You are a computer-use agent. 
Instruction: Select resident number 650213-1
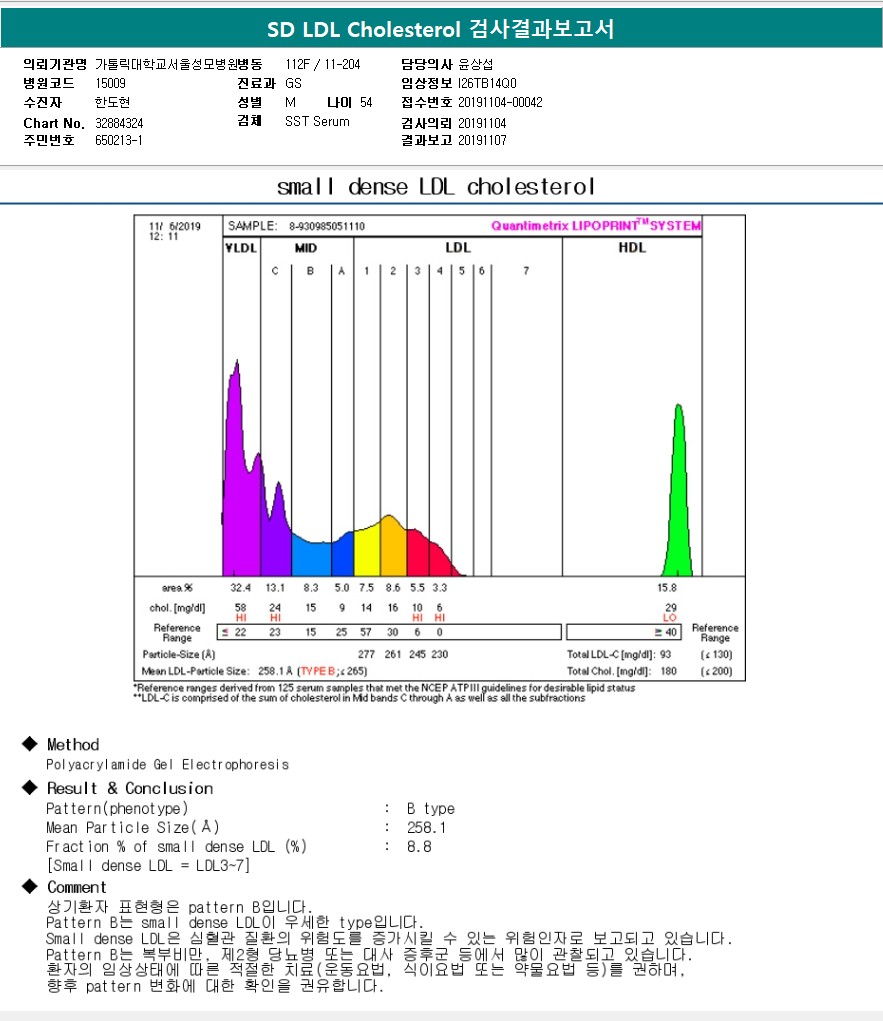tap(119, 140)
